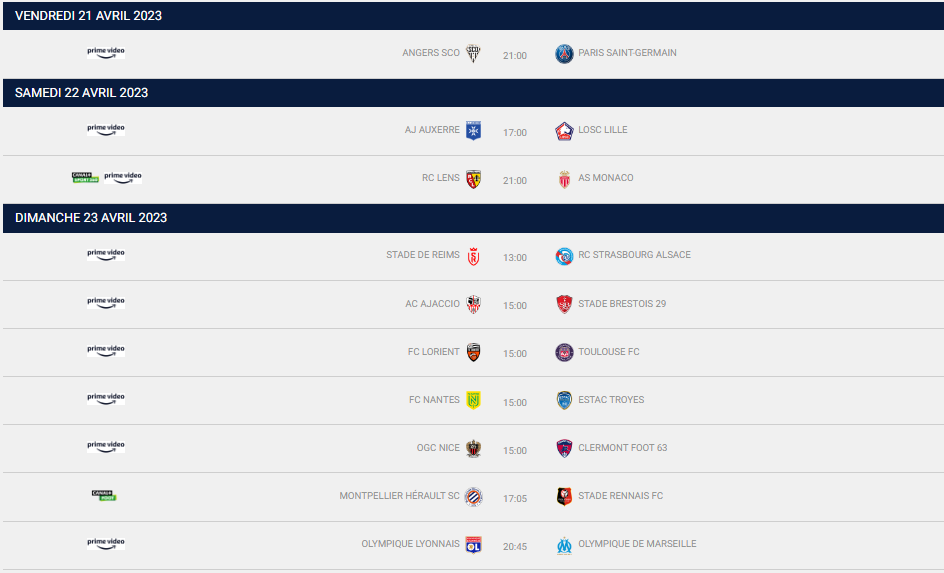Open the Toulouse FC team link
Image resolution: width=944 pixels, height=573 pixels.
608,352
